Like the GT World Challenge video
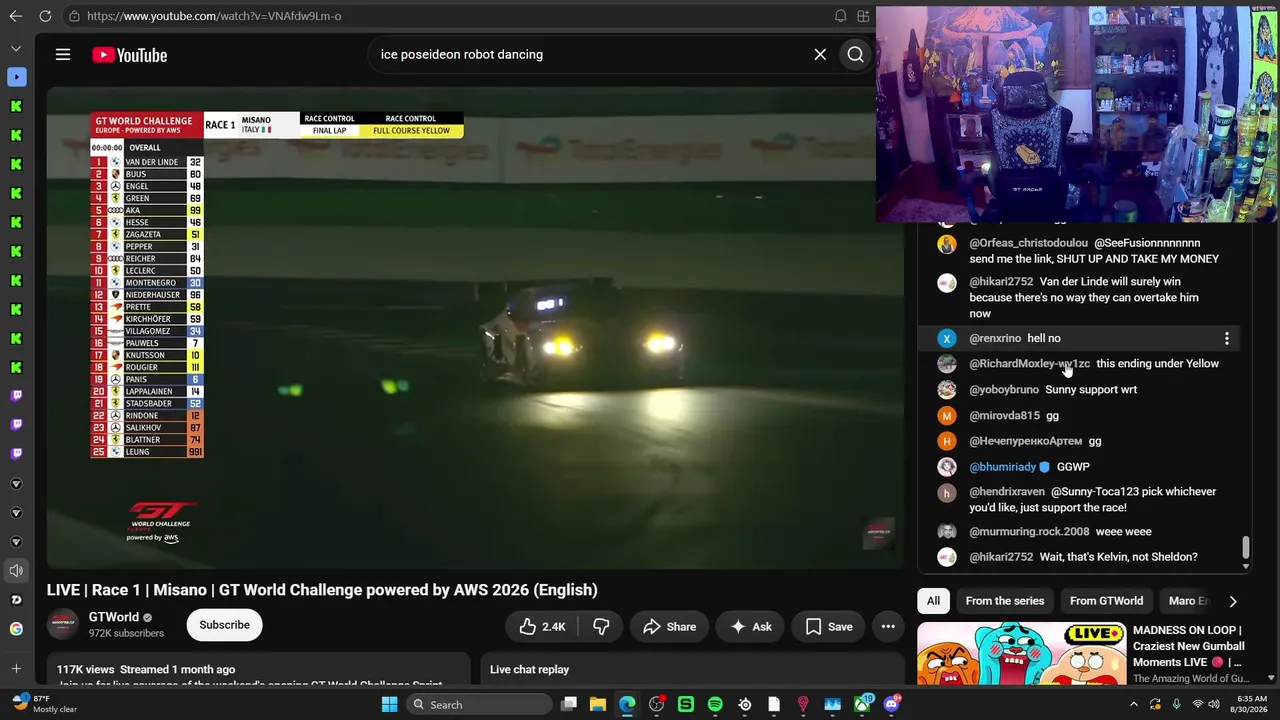Screen dimensions: 1280x720 tap(543, 627)
